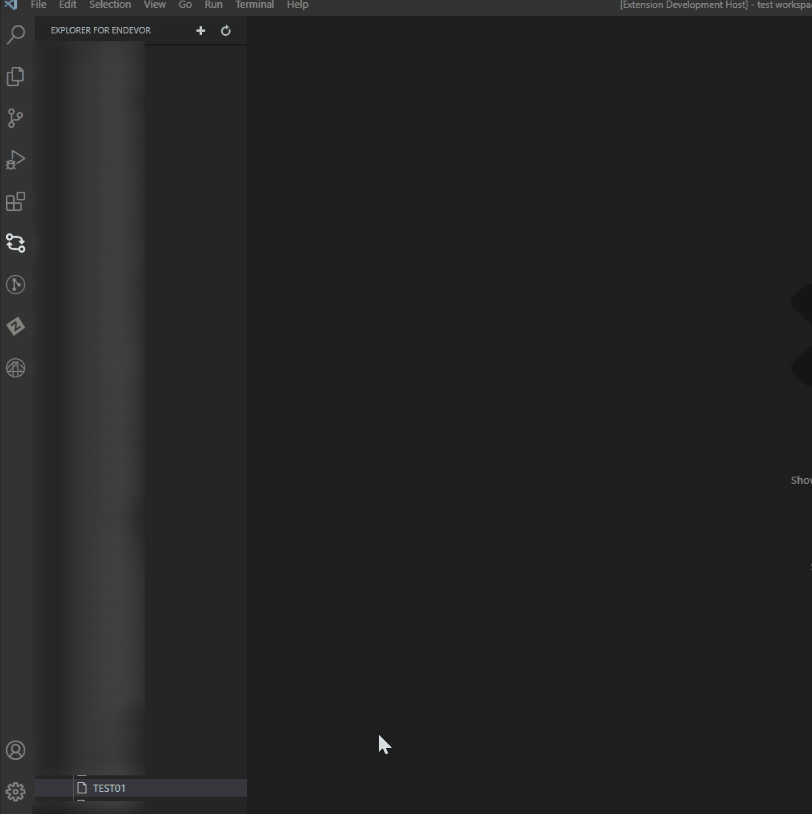Open the Run and Debug view

pos(16,160)
